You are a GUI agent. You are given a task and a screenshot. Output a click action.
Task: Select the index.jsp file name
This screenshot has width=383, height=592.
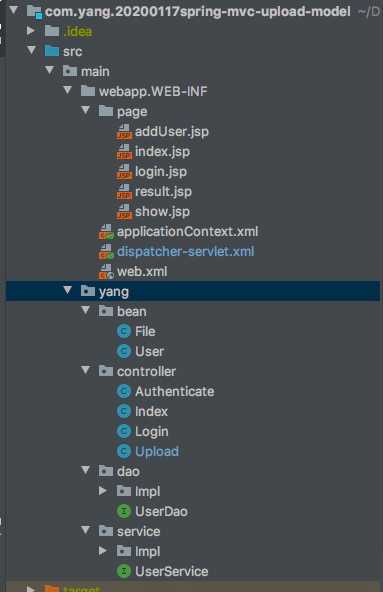point(162,152)
